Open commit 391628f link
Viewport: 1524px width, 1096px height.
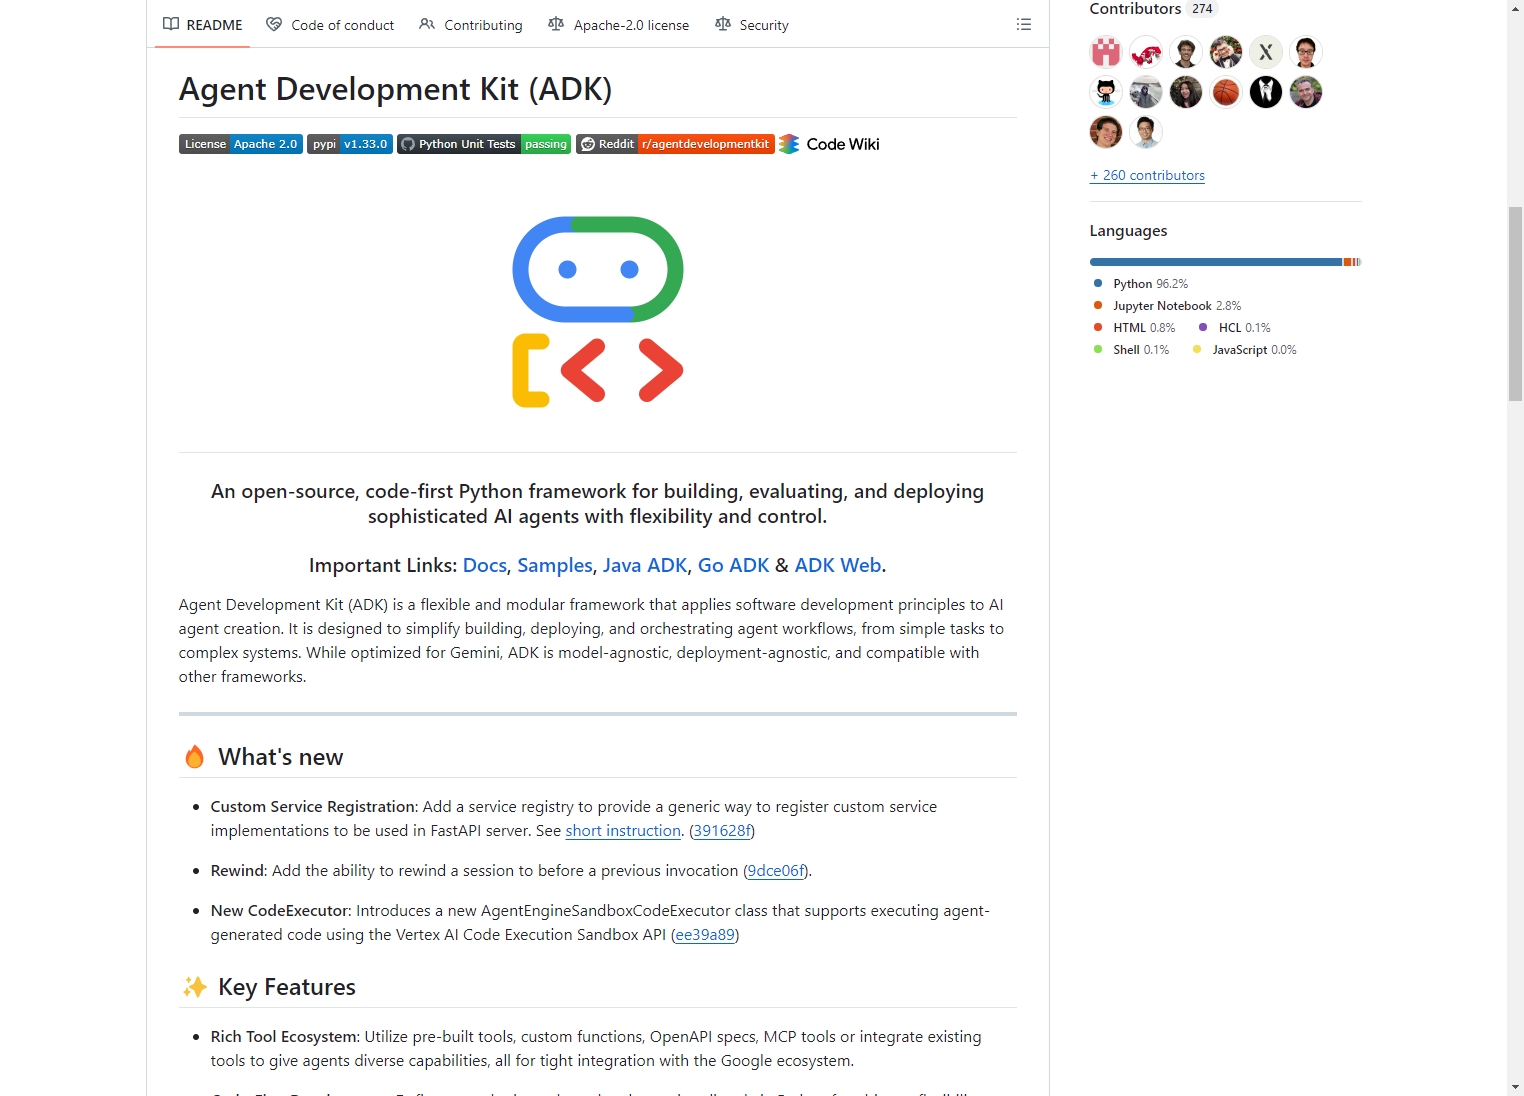(x=722, y=831)
